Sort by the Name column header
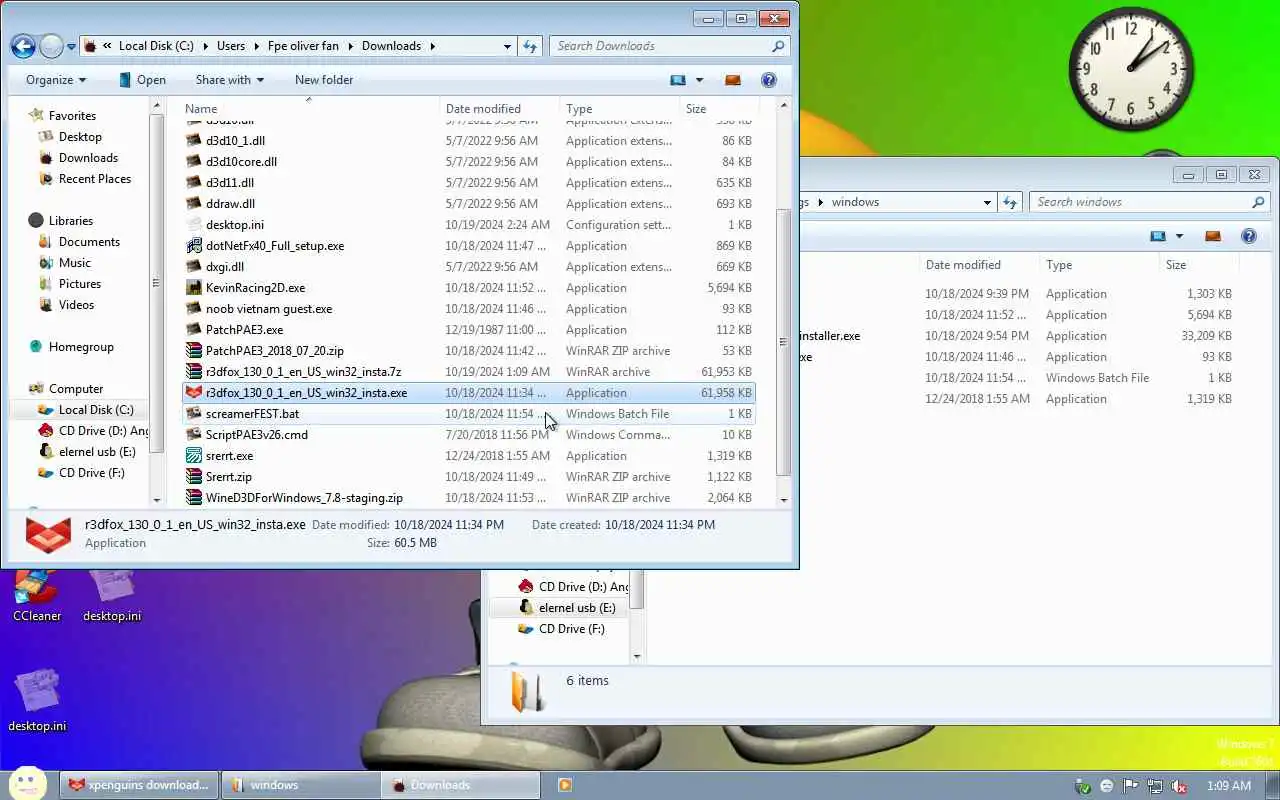This screenshot has width=1280, height=800. pyautogui.click(x=308, y=109)
